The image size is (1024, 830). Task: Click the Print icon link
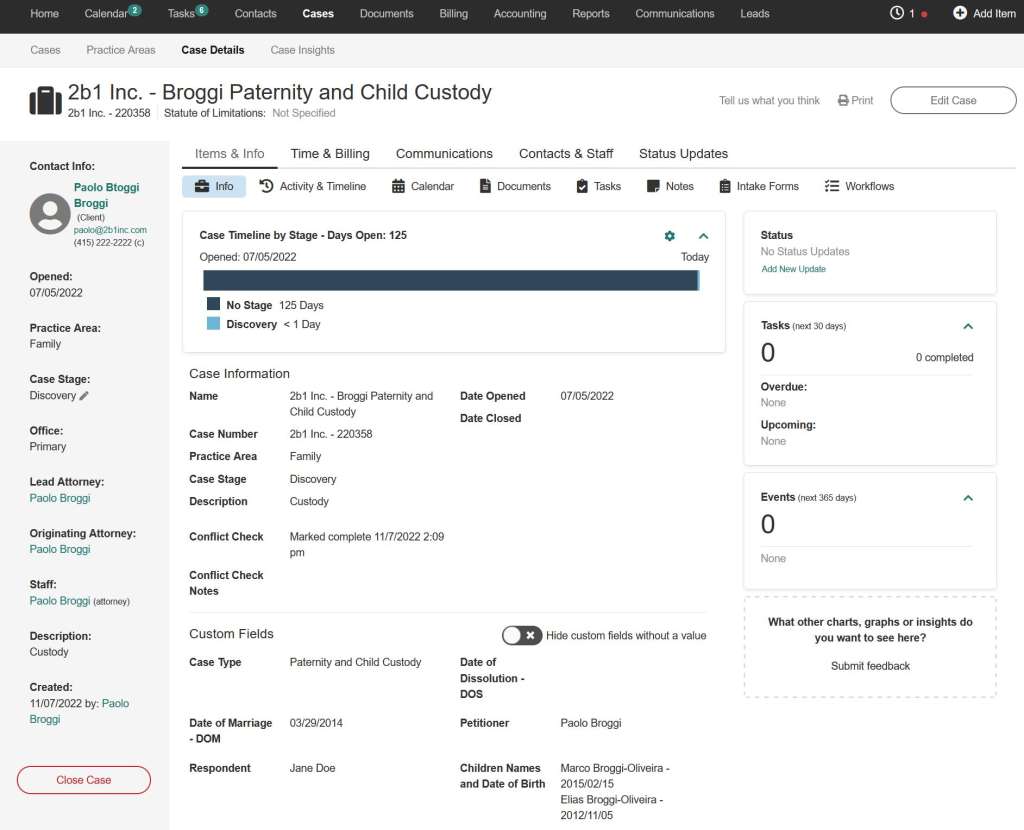(855, 101)
